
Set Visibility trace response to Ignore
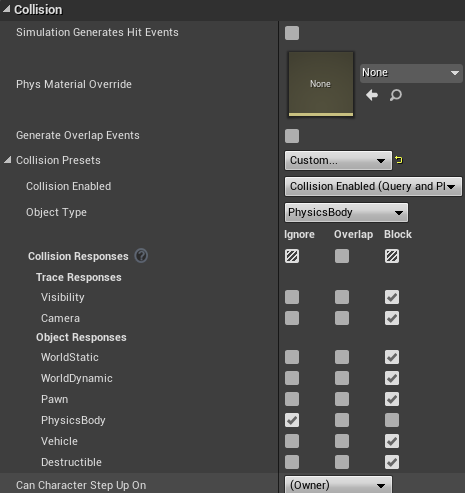[x=292, y=297]
